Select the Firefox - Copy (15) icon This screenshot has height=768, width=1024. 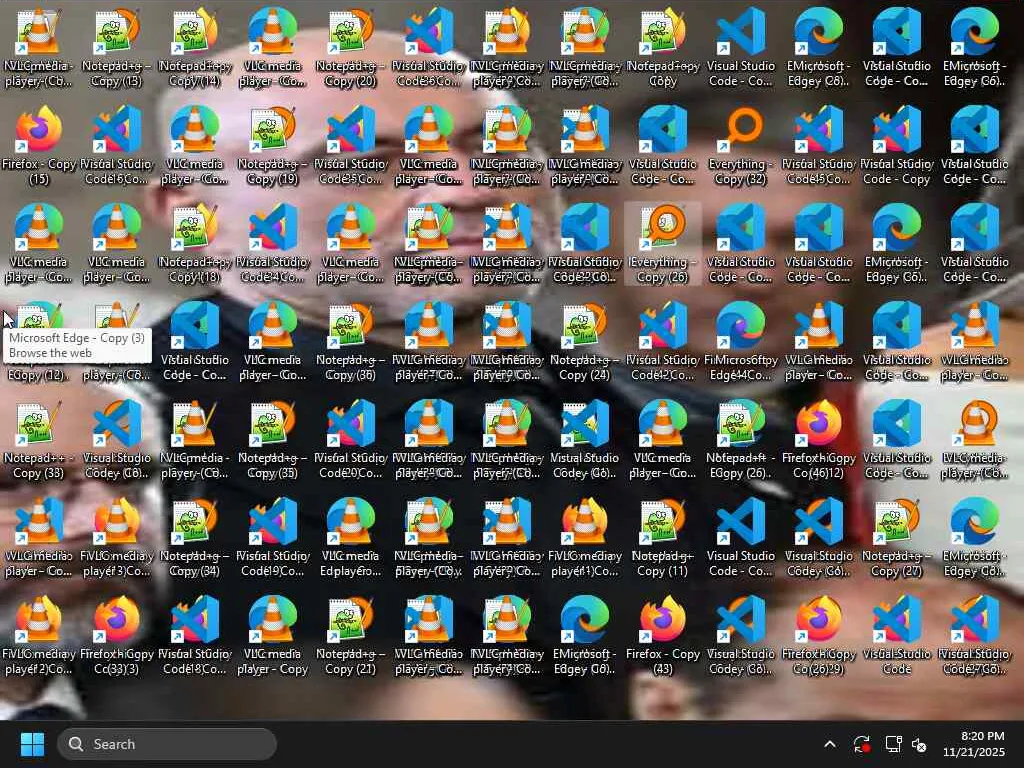coord(39,145)
